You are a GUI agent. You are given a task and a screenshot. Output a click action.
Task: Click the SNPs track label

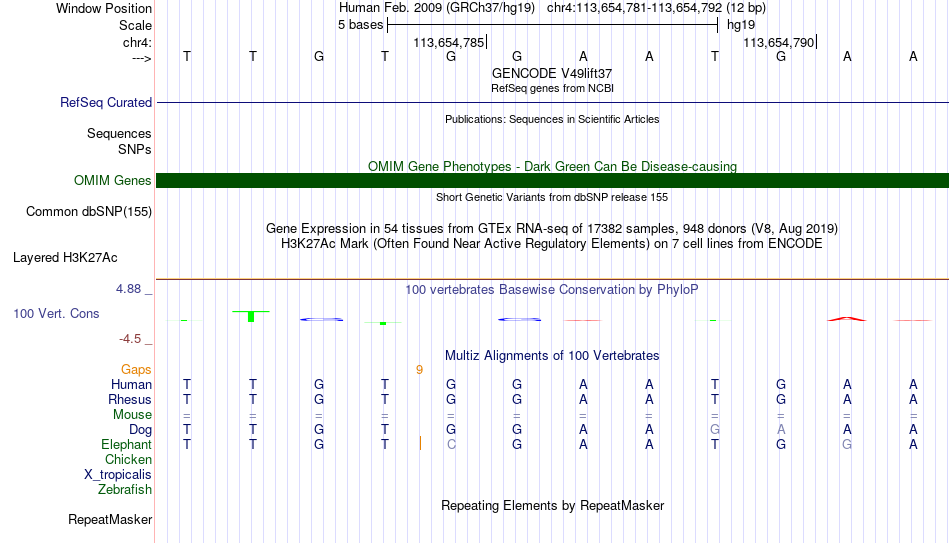point(135,149)
